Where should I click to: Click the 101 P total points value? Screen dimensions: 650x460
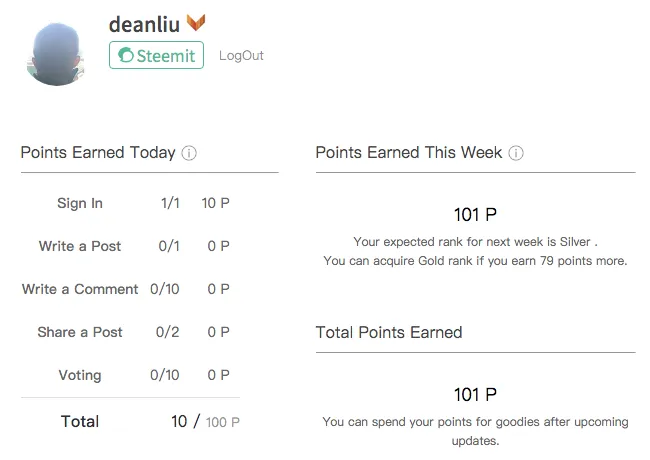coord(475,395)
